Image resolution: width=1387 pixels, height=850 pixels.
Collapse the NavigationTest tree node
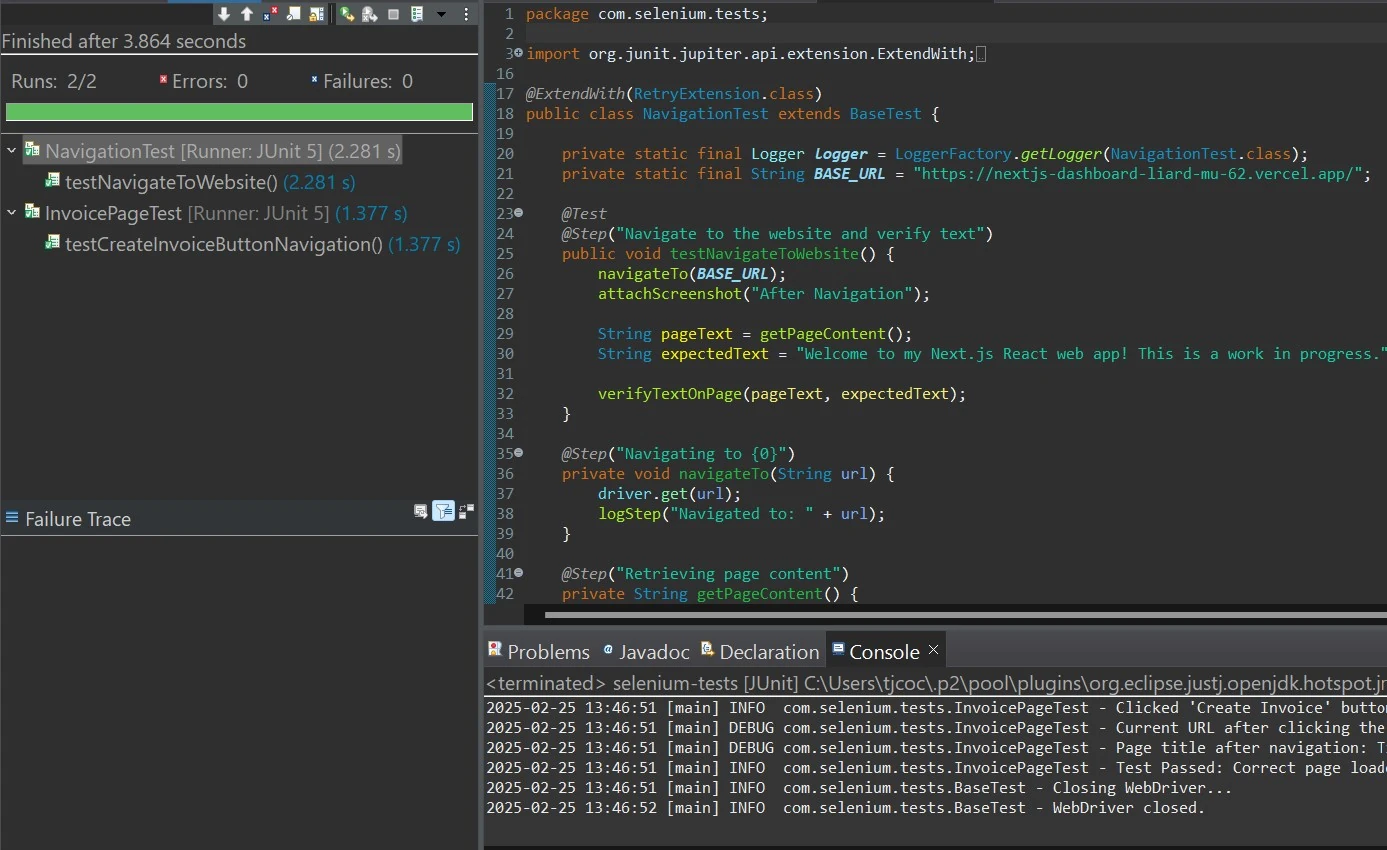click(12, 151)
